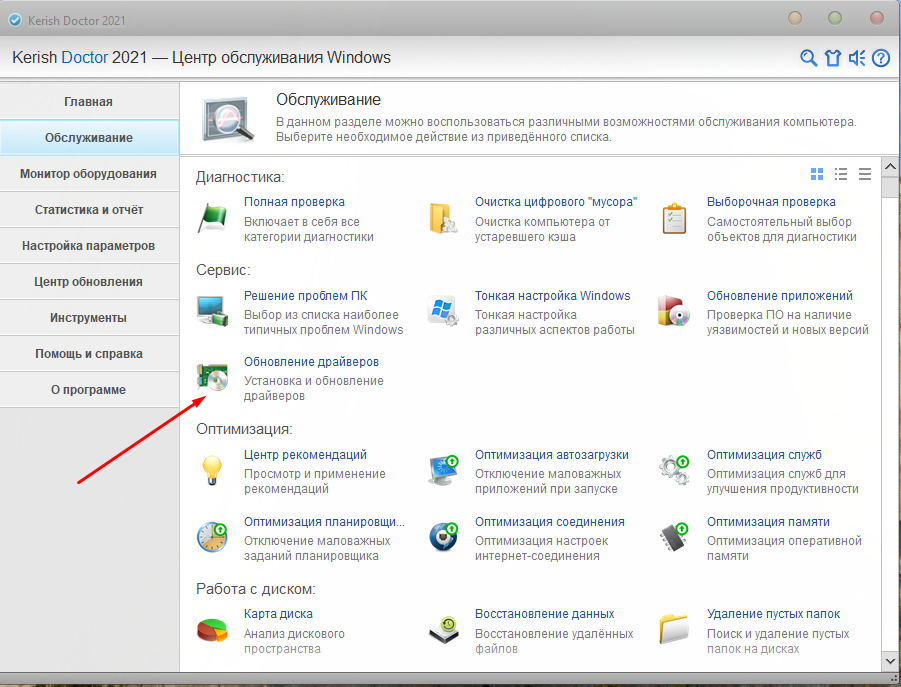Click the pie chart Карта диска icon
The height and width of the screenshot is (687, 901).
tap(212, 630)
